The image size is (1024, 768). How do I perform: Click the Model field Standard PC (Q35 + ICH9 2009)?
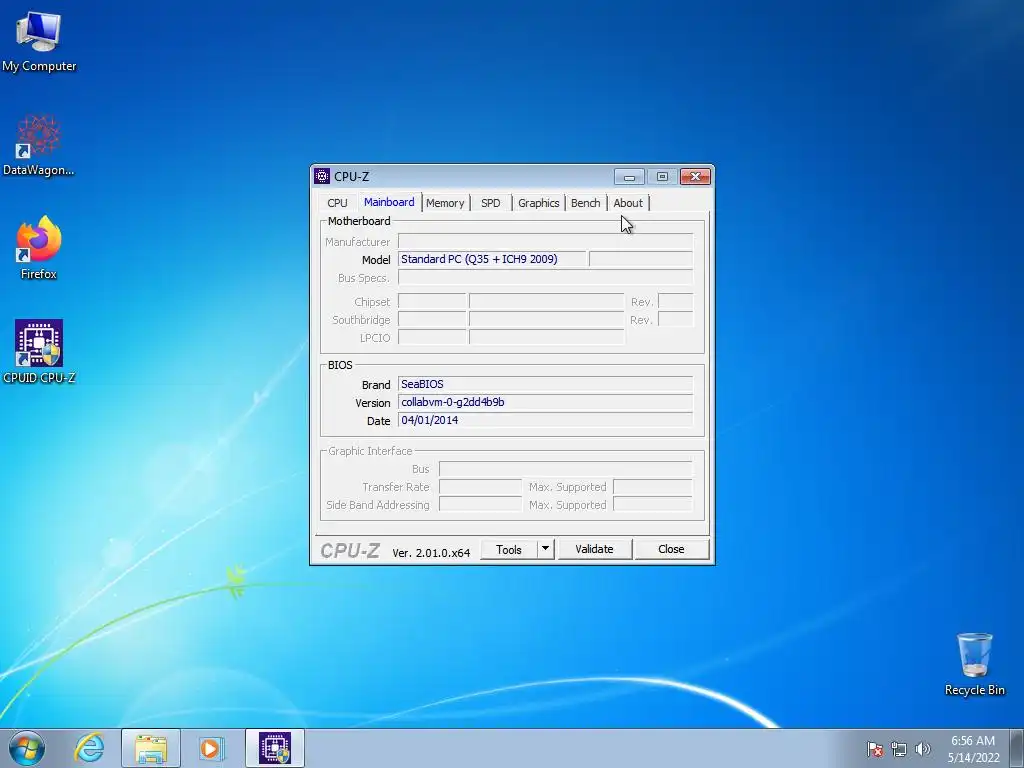pos(492,259)
